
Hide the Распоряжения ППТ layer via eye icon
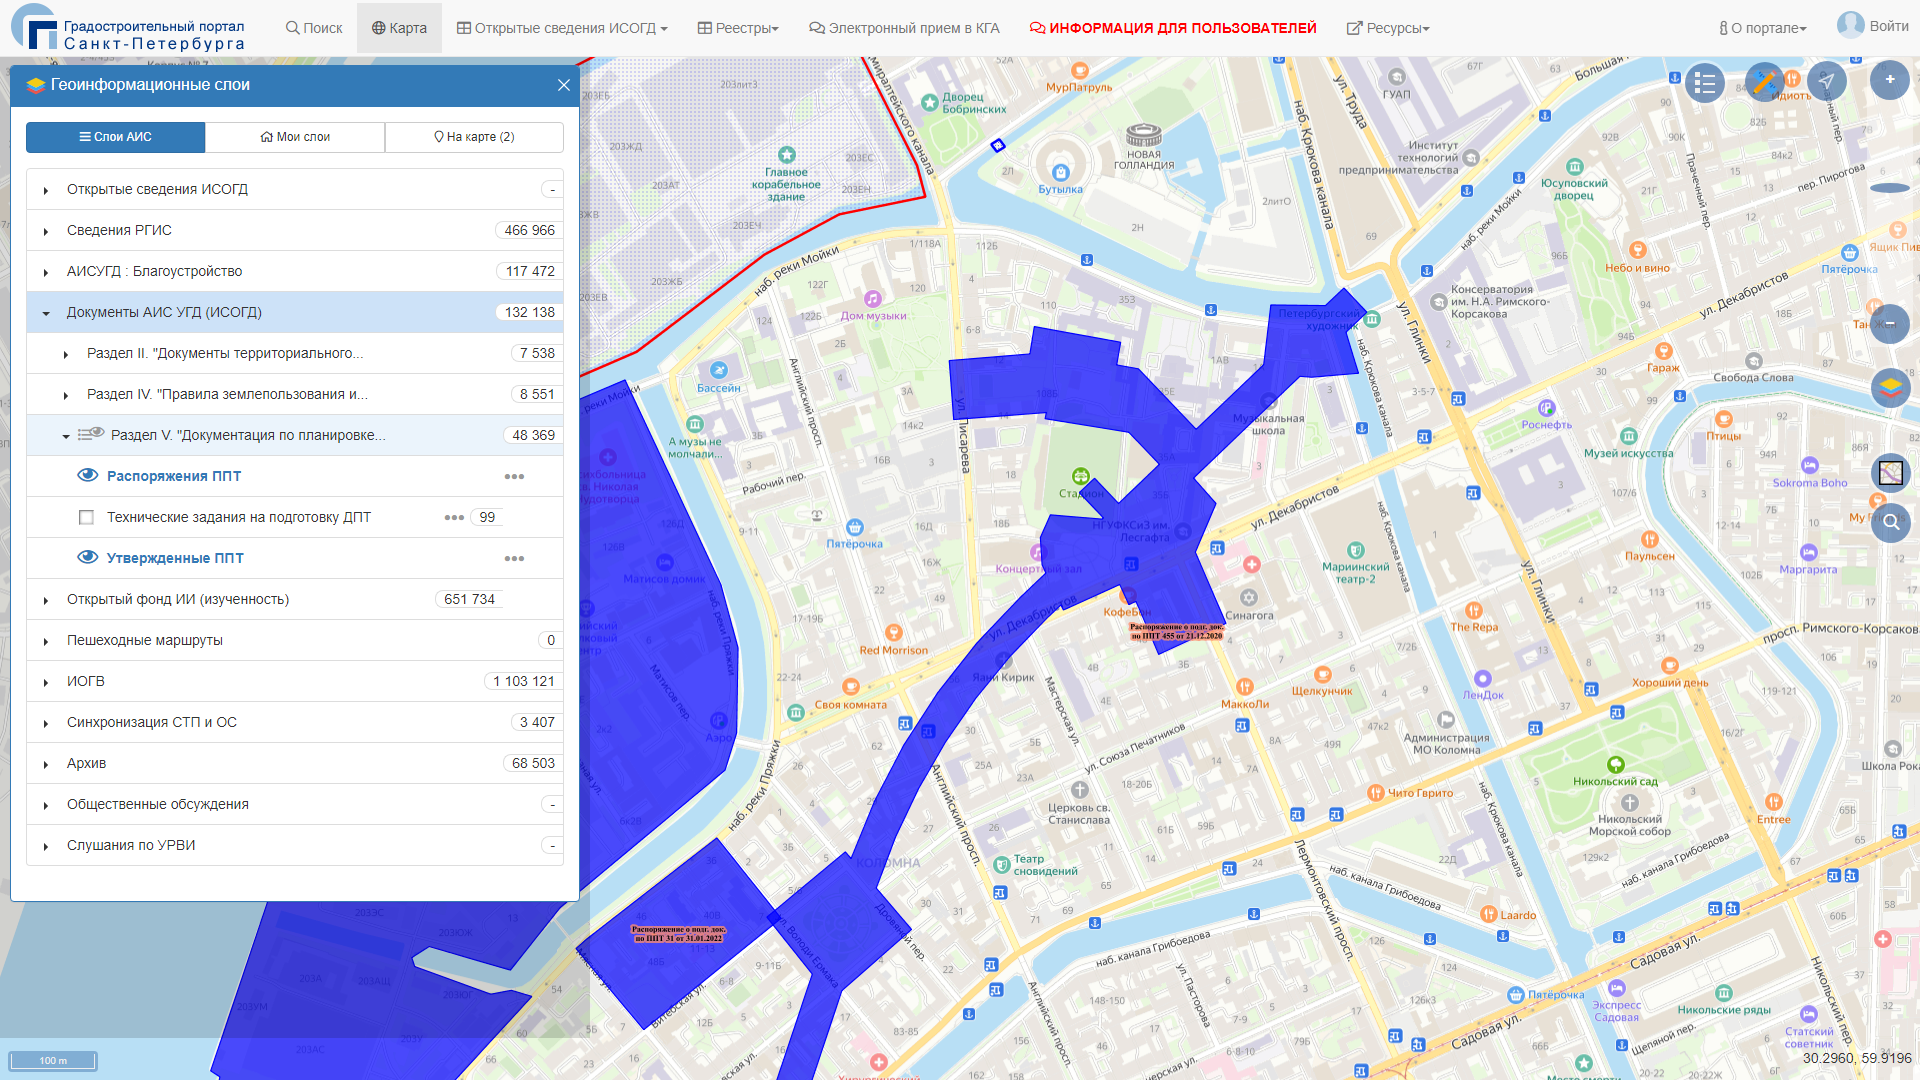click(88, 476)
